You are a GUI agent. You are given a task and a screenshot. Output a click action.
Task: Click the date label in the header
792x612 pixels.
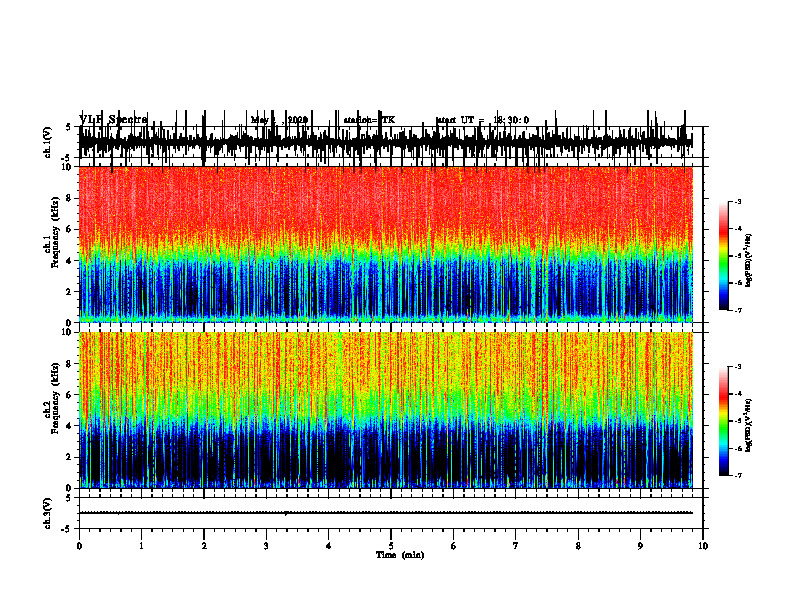tap(279, 120)
